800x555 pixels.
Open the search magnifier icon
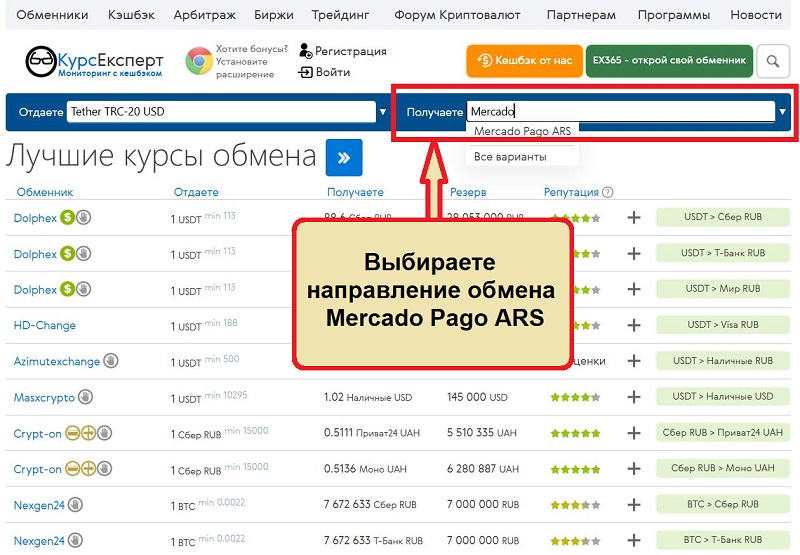[x=773, y=61]
